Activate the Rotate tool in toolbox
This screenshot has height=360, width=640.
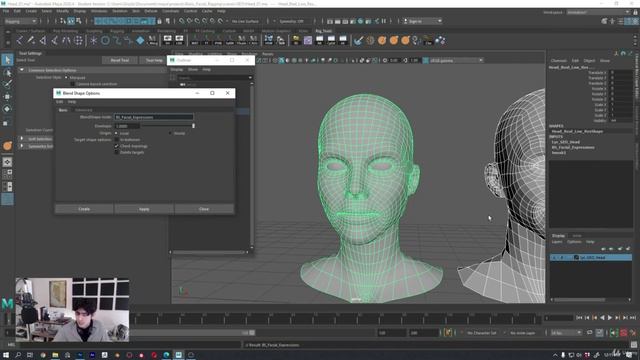point(7,109)
